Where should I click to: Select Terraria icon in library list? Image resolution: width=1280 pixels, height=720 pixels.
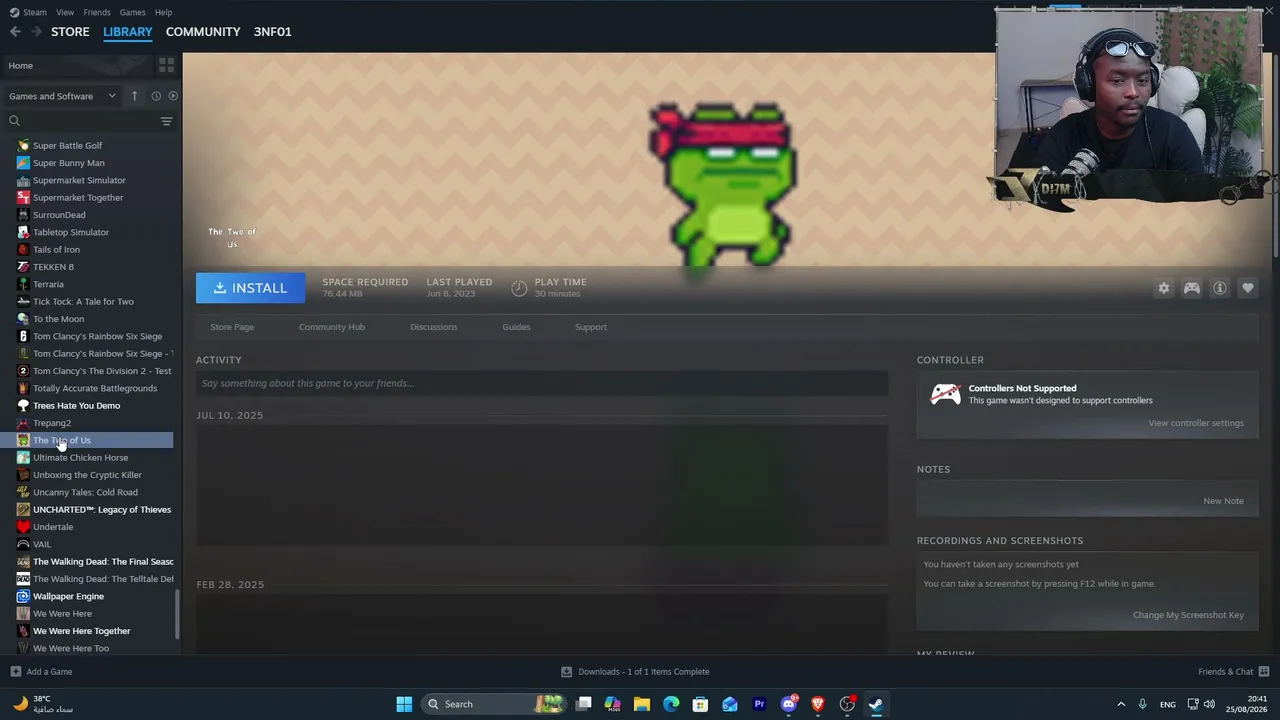point(23,284)
